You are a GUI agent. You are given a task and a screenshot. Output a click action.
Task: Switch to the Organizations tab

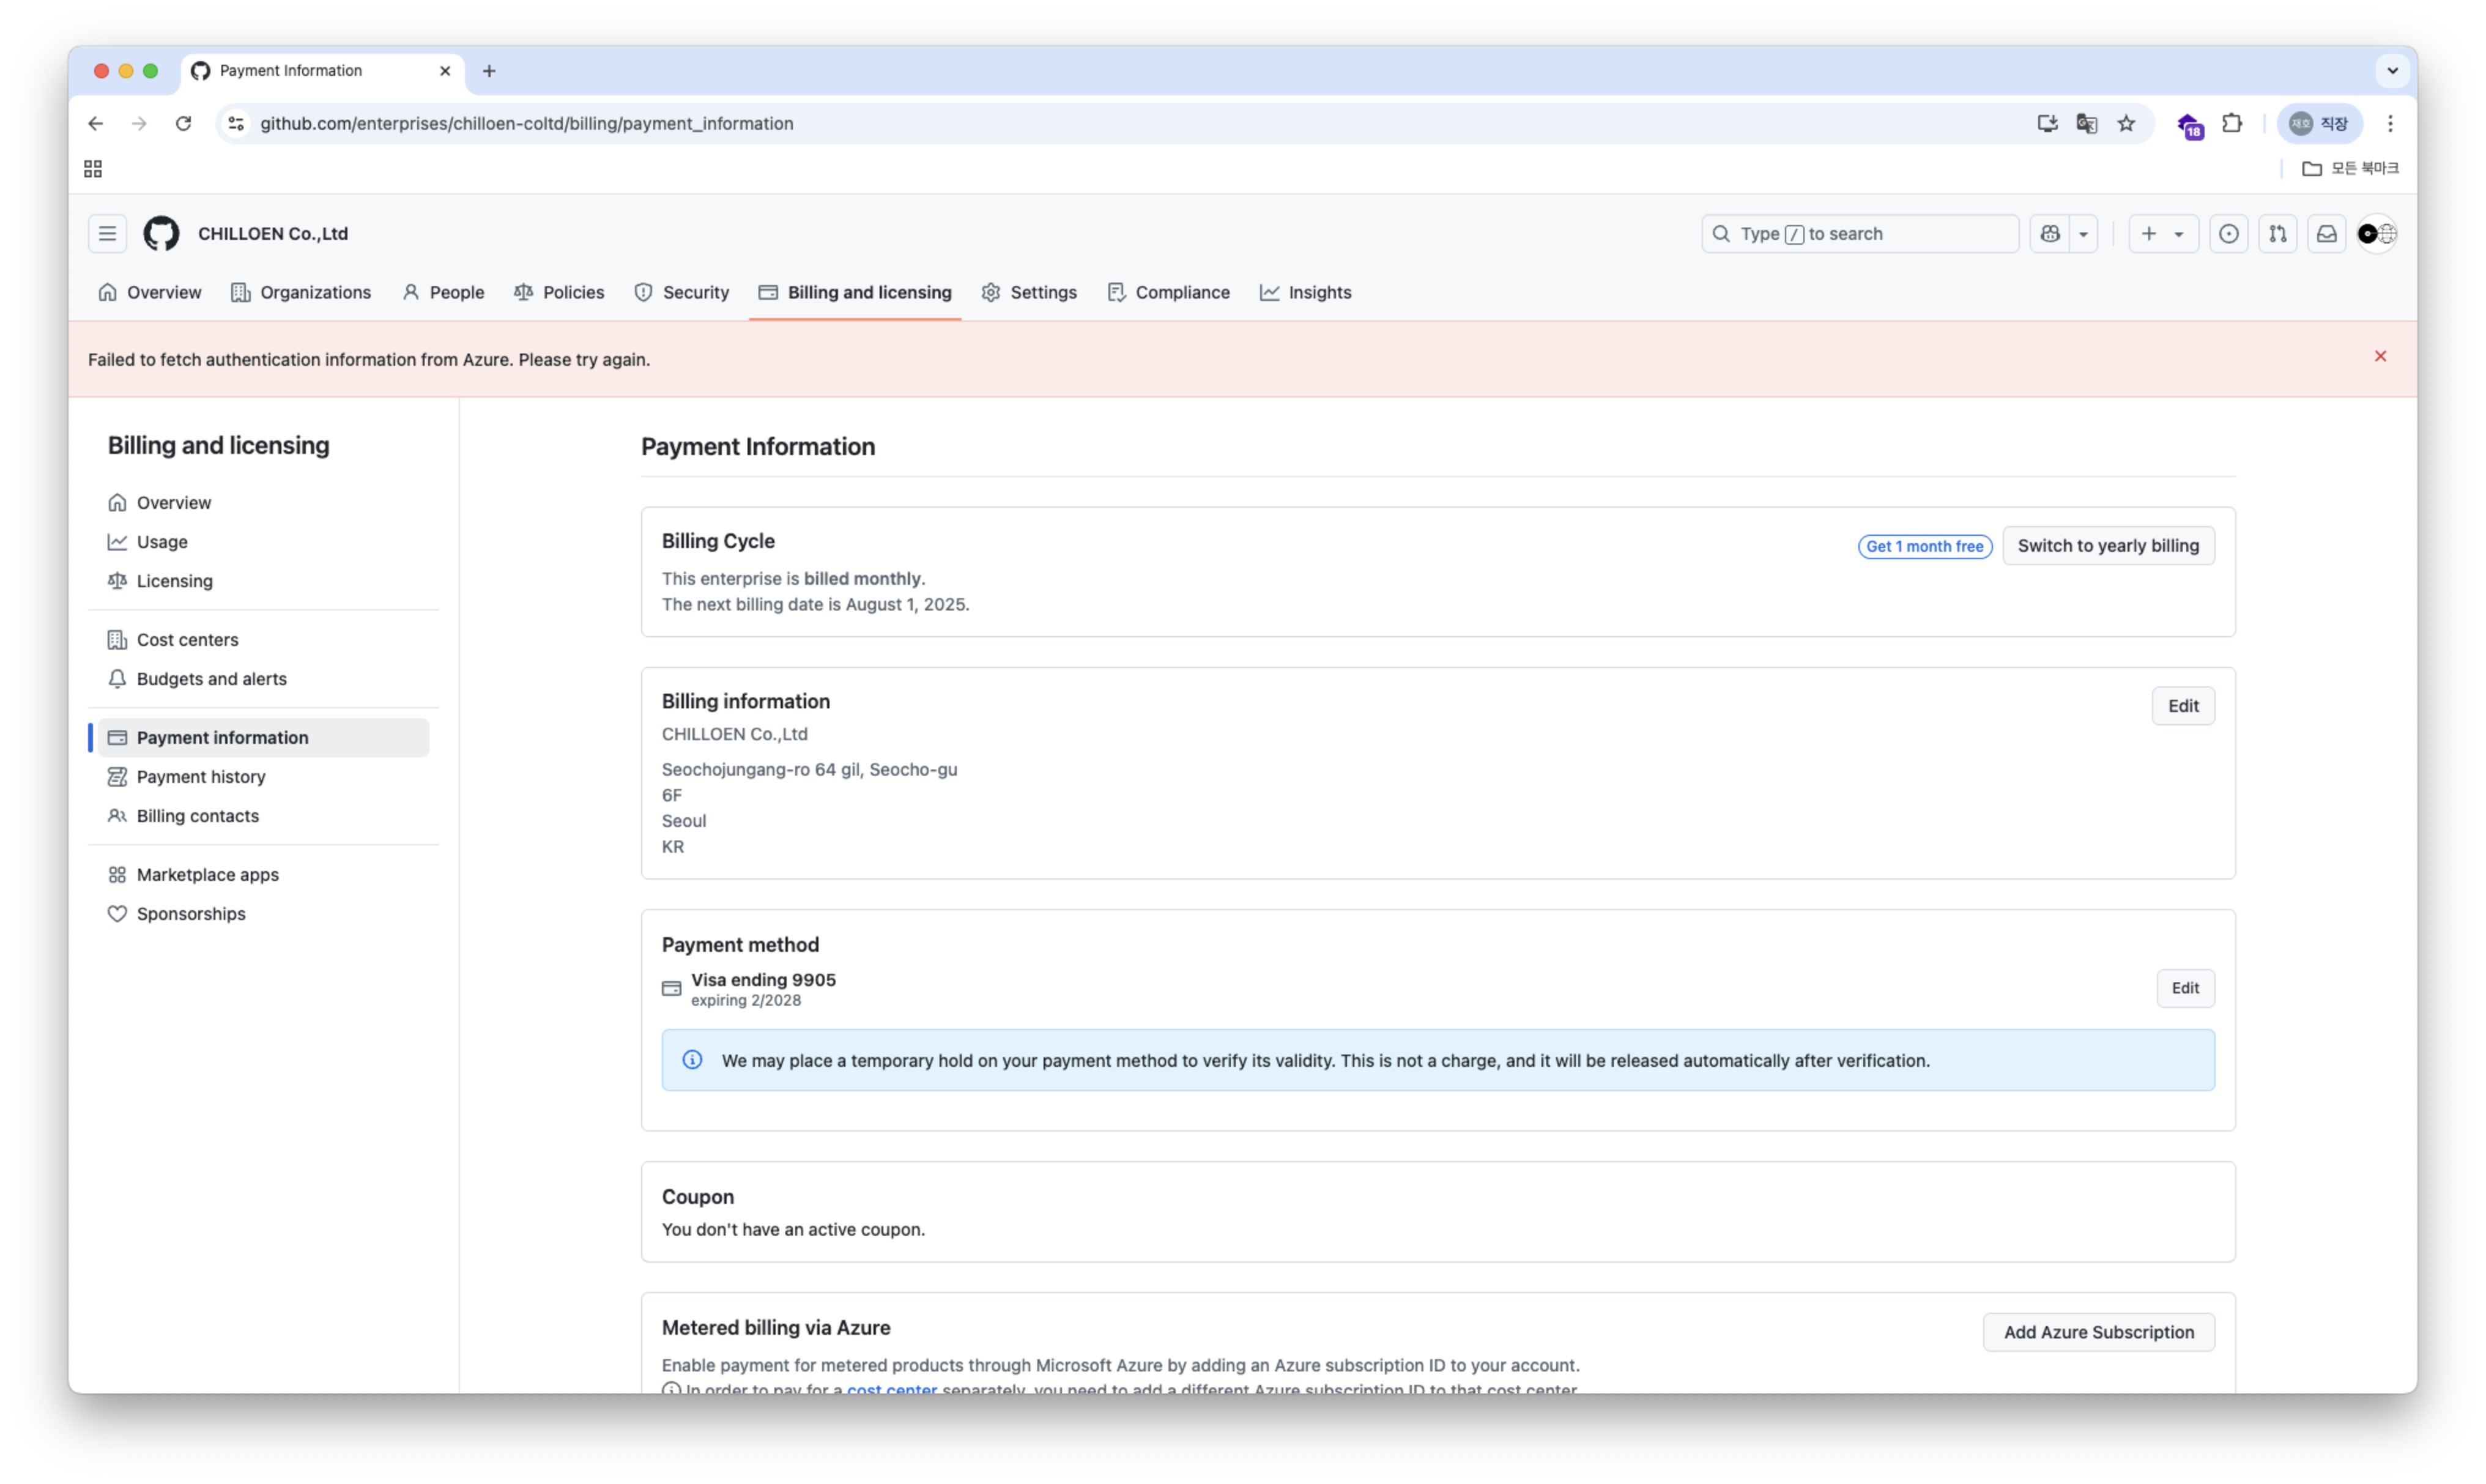[301, 292]
